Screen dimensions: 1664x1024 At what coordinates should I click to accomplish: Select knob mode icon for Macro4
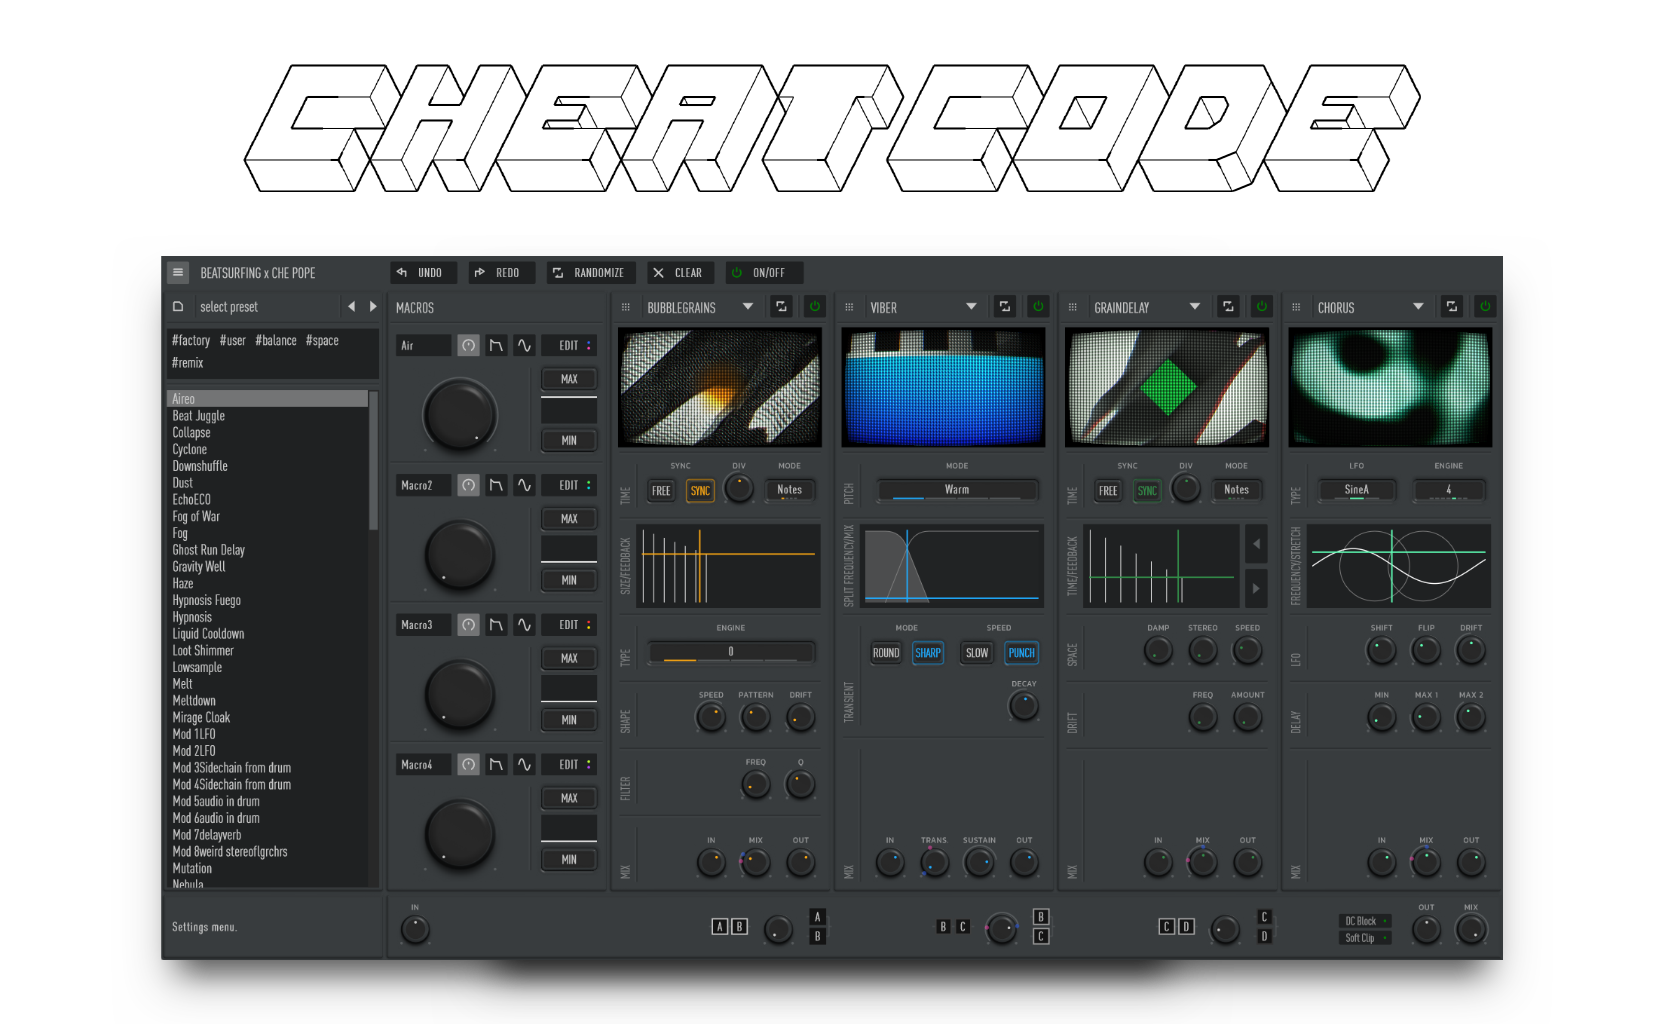[468, 765]
